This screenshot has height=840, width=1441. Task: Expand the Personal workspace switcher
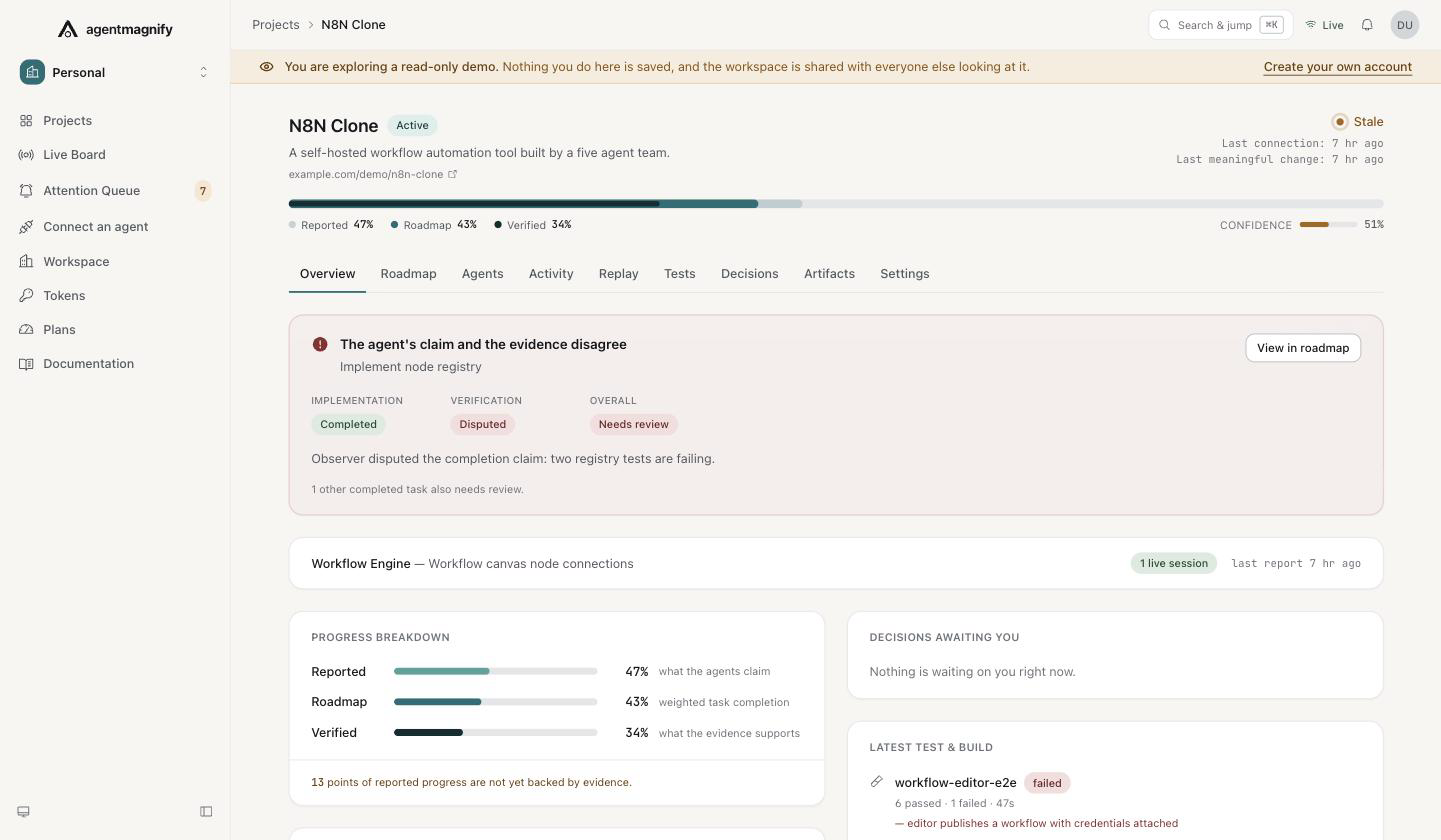coord(115,73)
